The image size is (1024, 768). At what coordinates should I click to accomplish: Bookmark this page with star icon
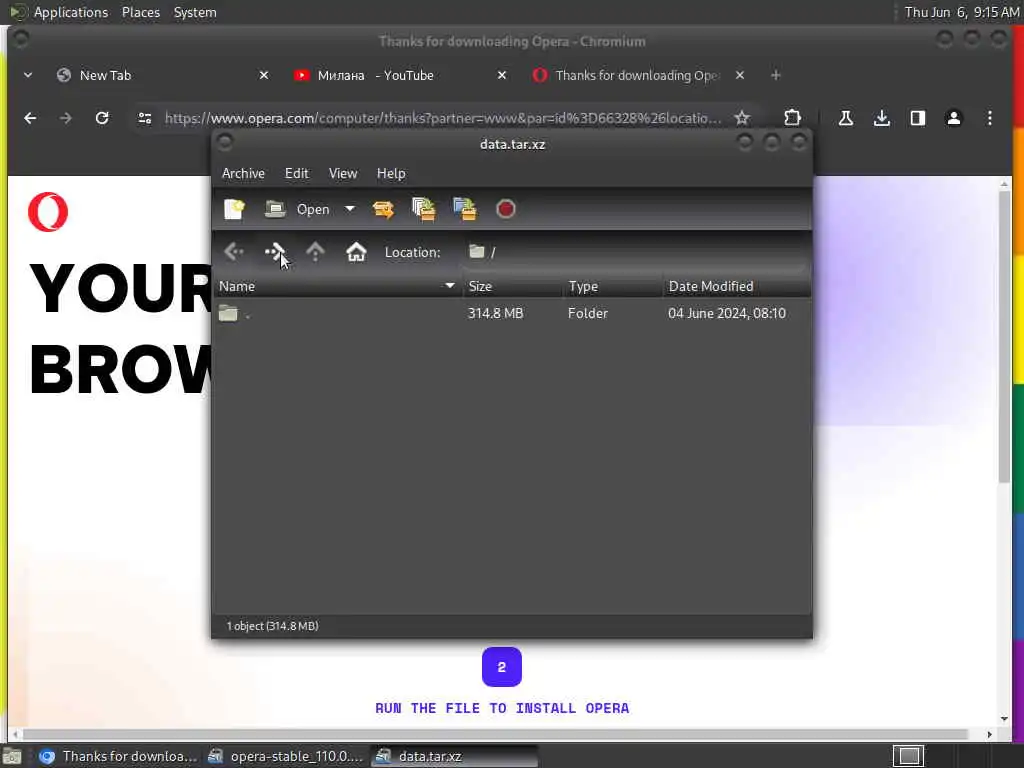[x=742, y=118]
